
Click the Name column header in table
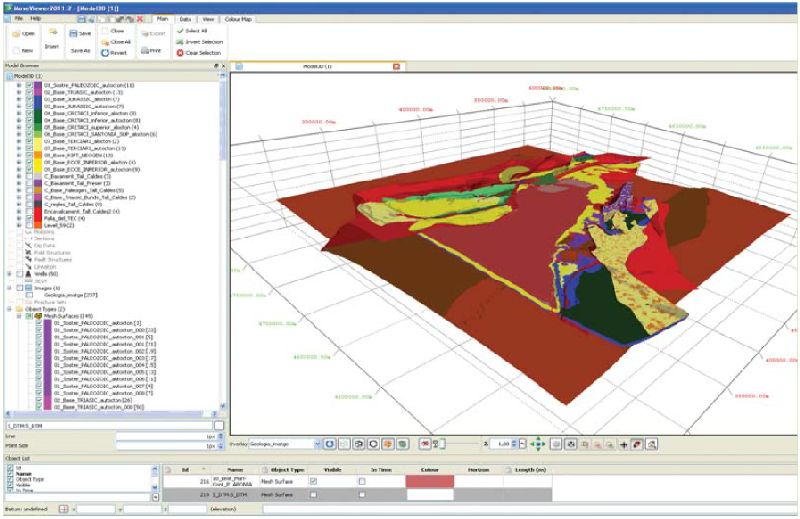pos(235,468)
